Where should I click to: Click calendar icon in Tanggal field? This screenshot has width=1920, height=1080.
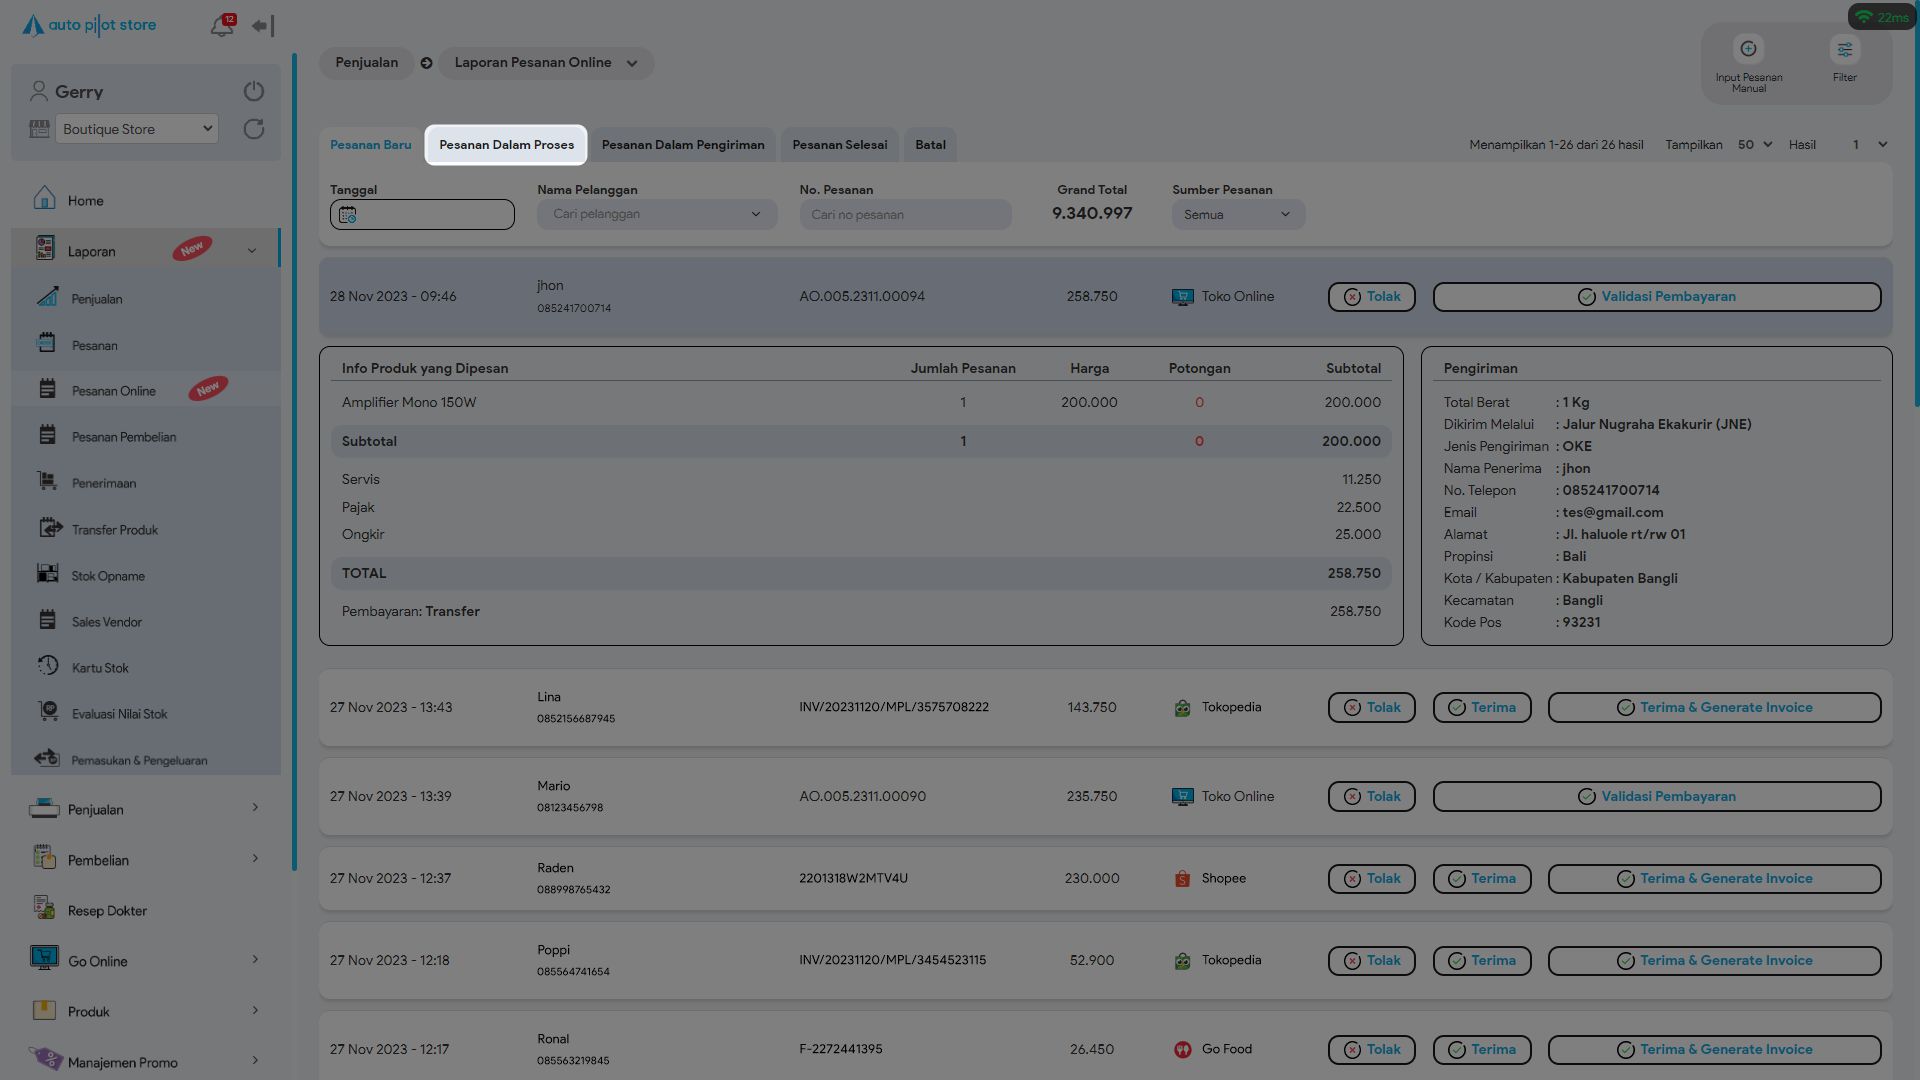(x=348, y=215)
